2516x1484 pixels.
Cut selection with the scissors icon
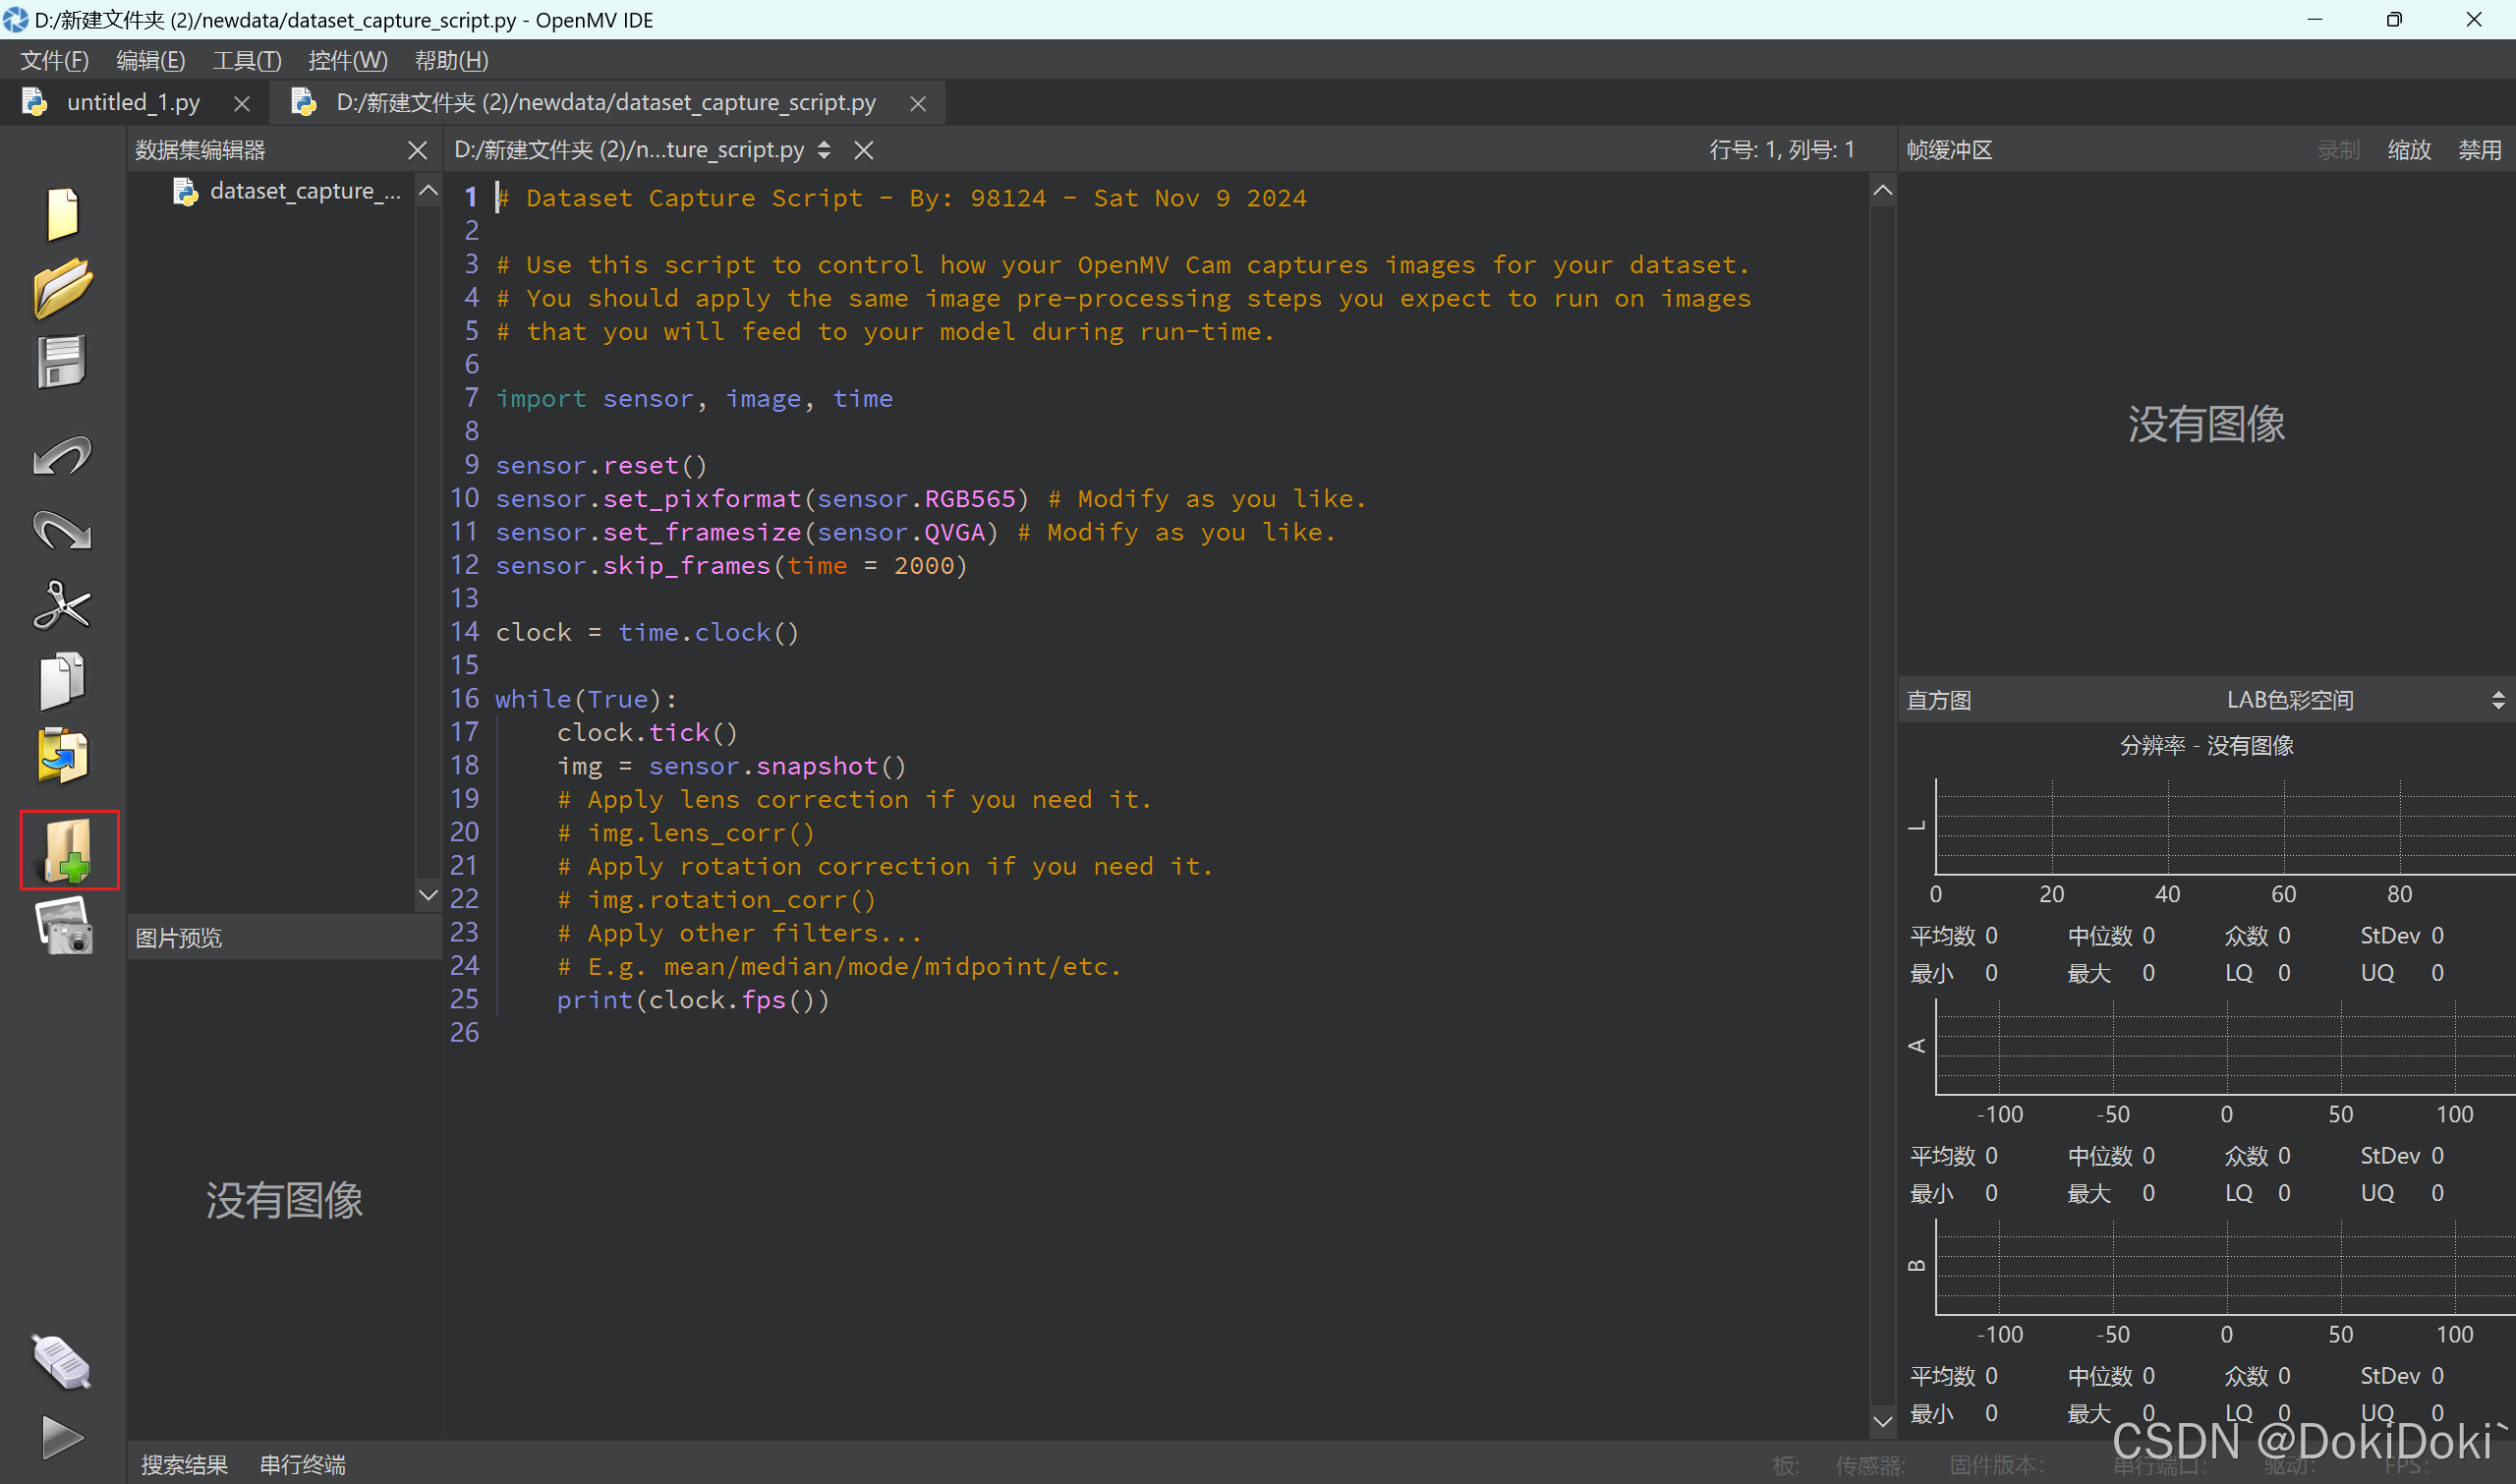[62, 605]
